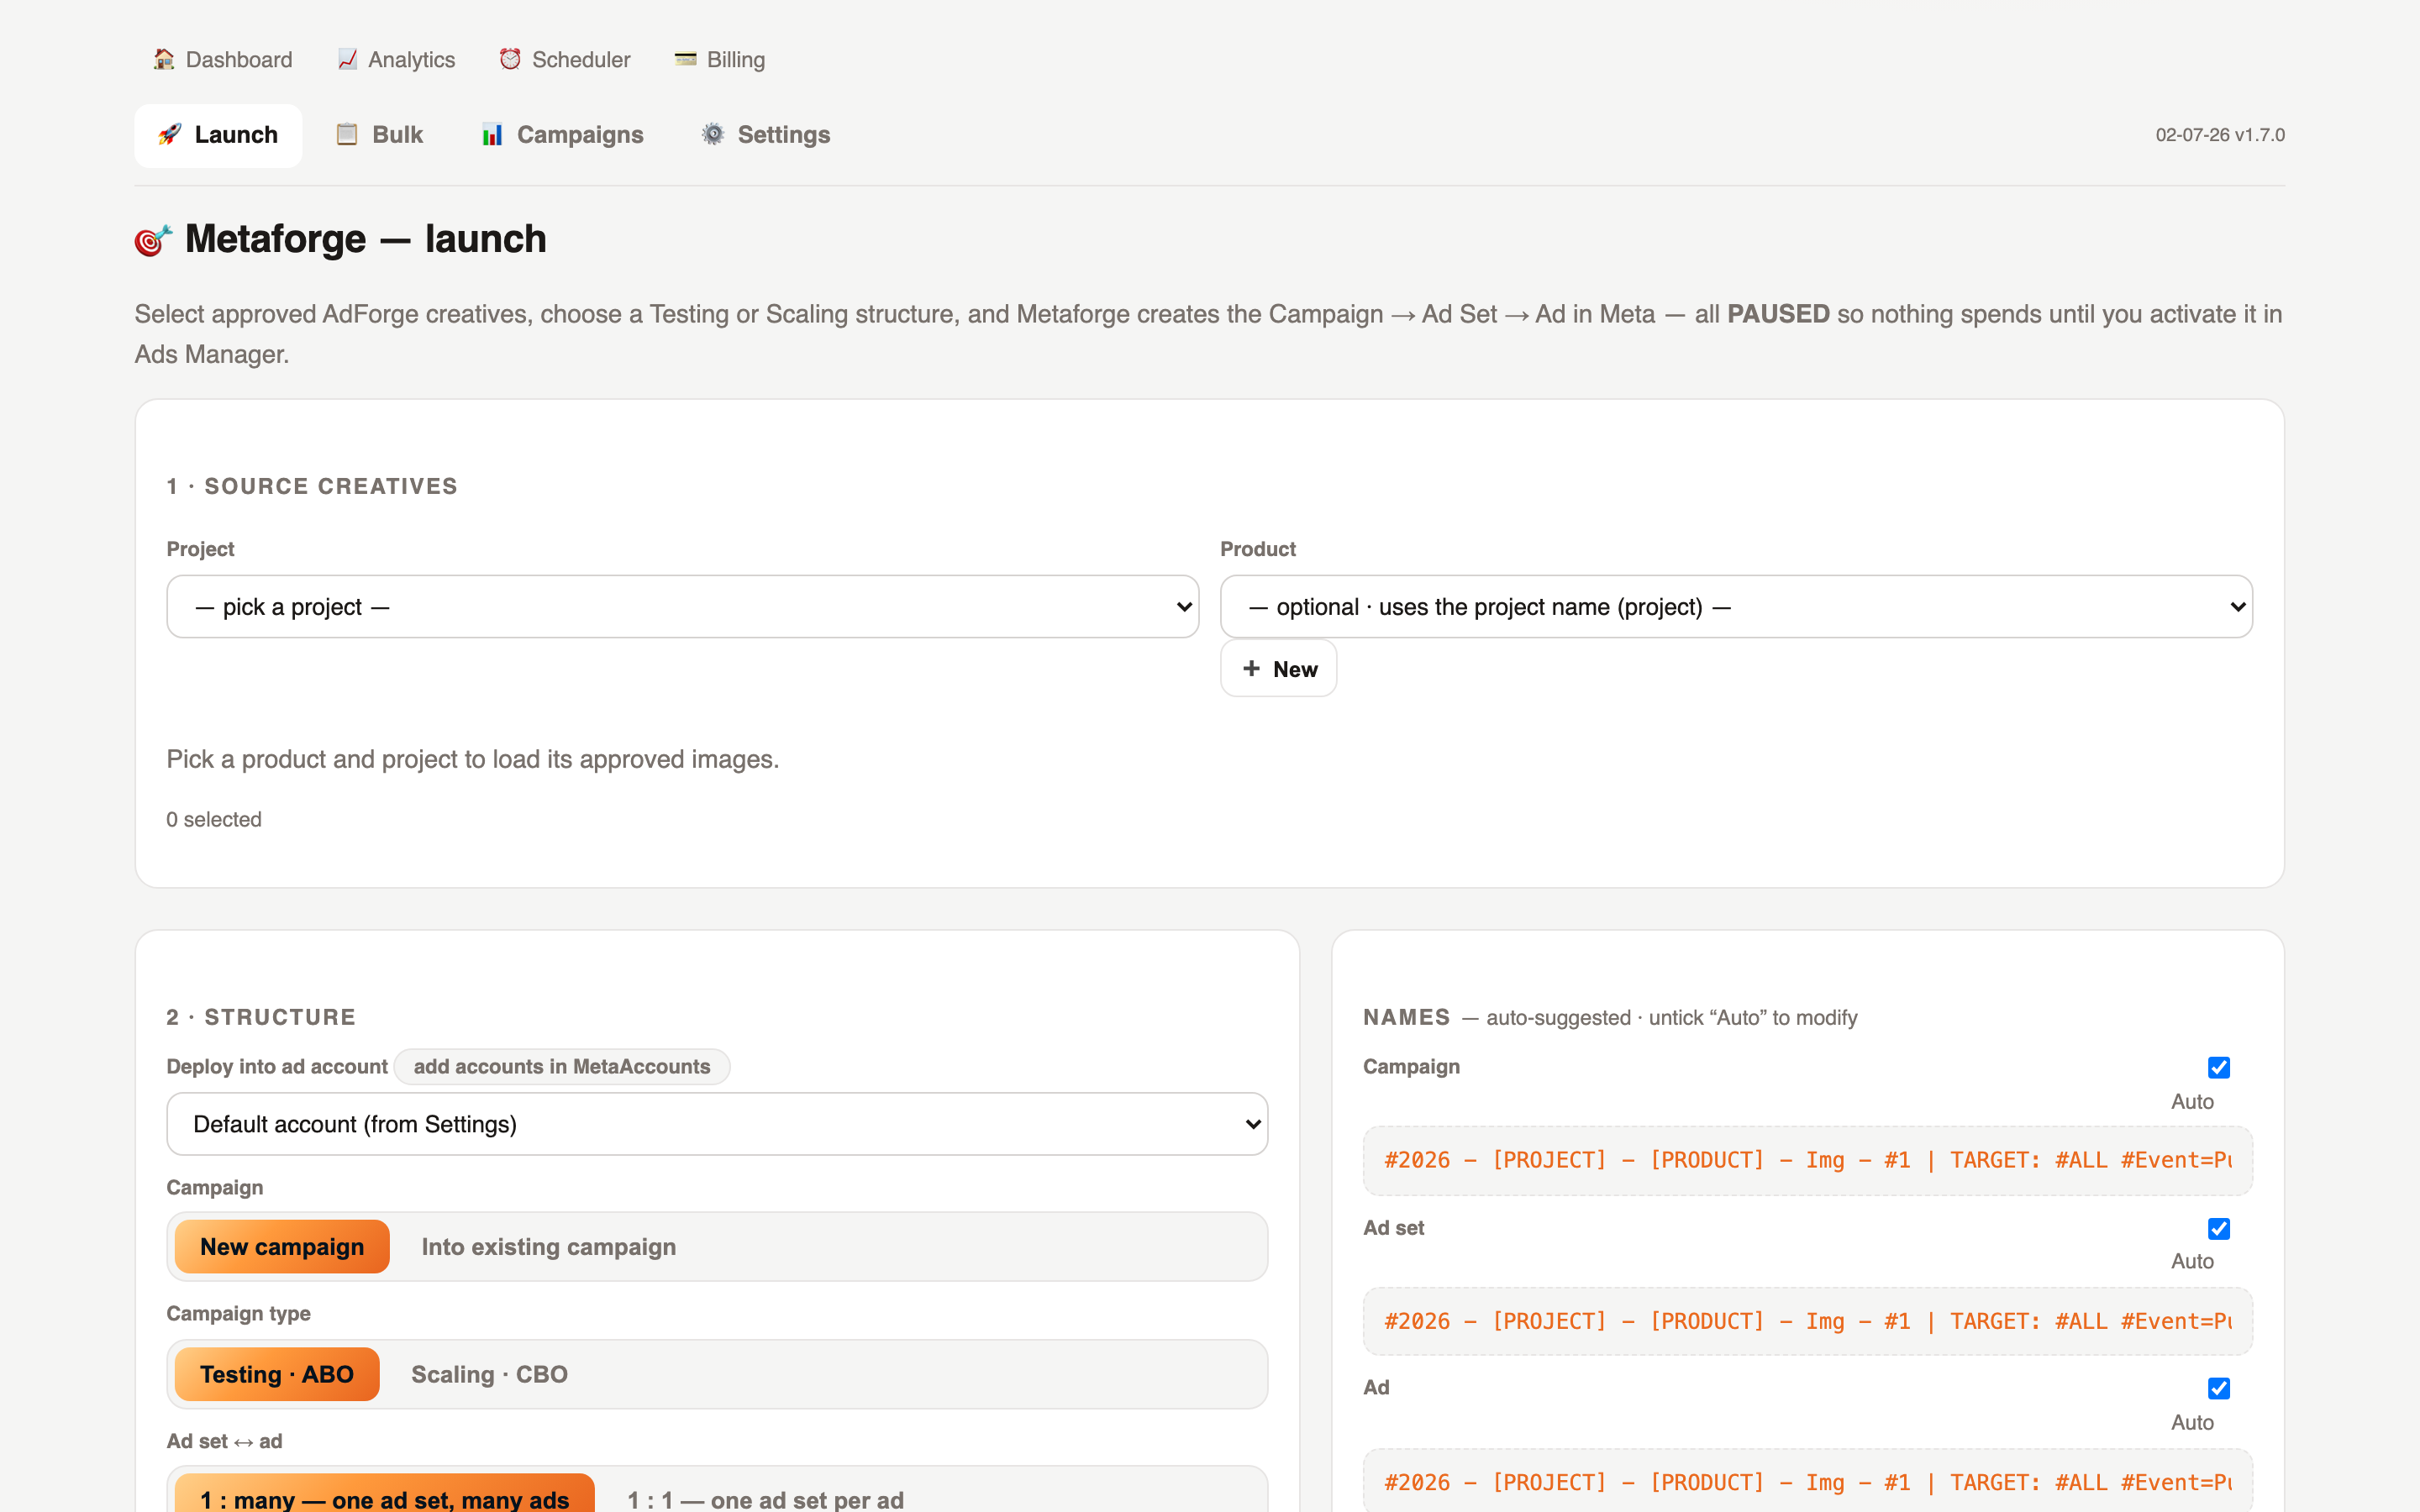The image size is (2420, 1512).
Task: Click the Billing credit card icon
Action: (685, 59)
